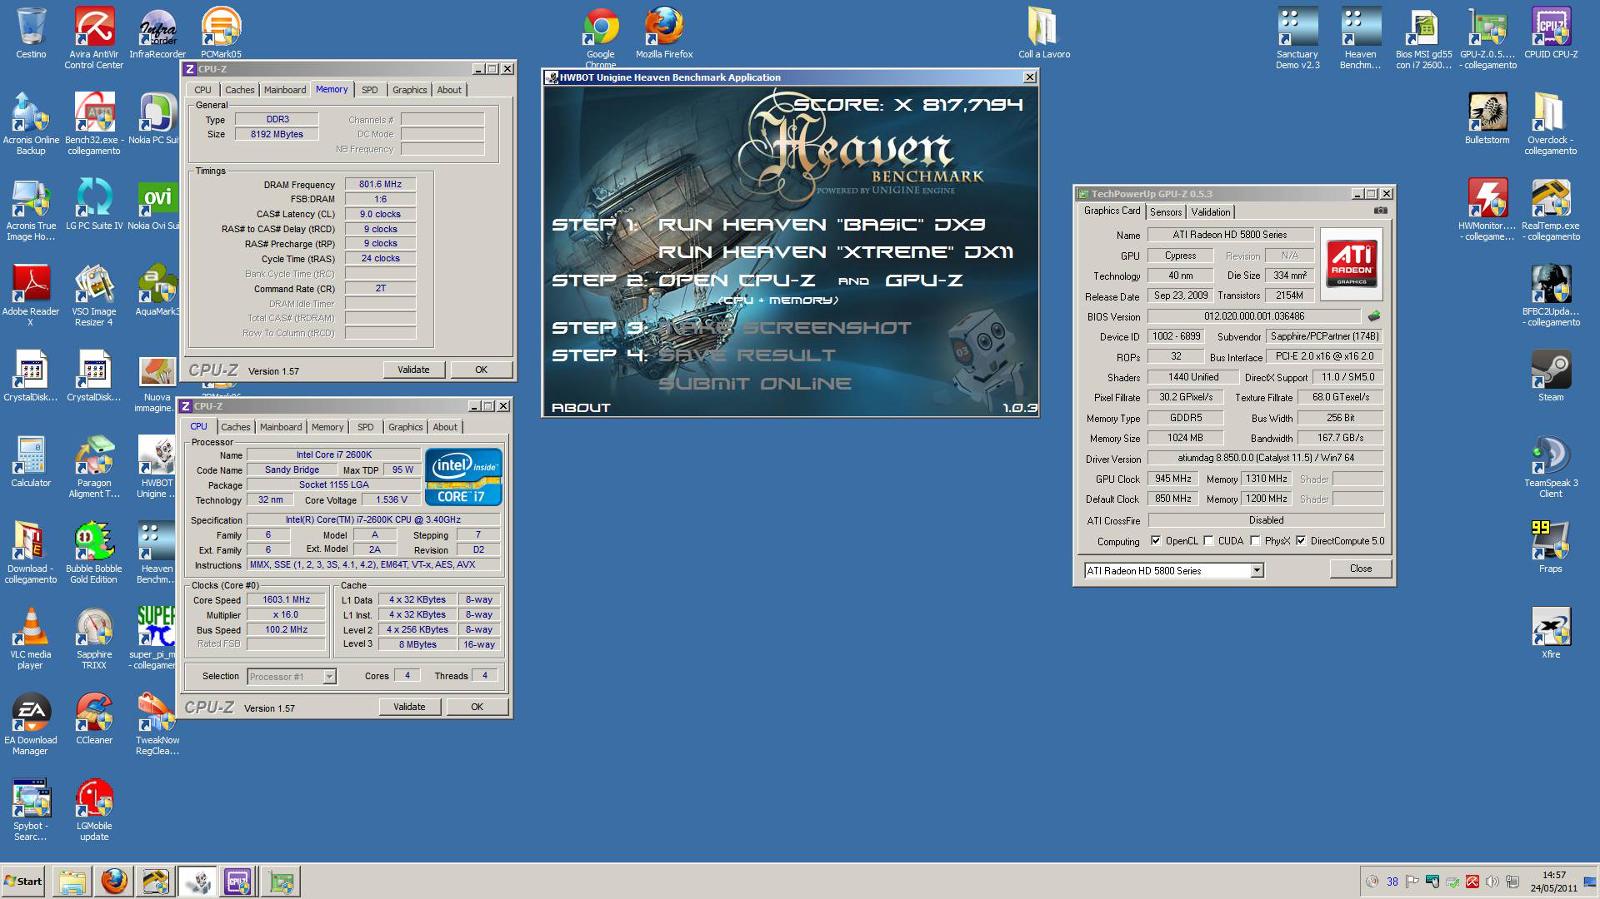This screenshot has height=899, width=1600.
Task: Switch to SPD tab in upper CPU-Z window
Action: coord(370,90)
